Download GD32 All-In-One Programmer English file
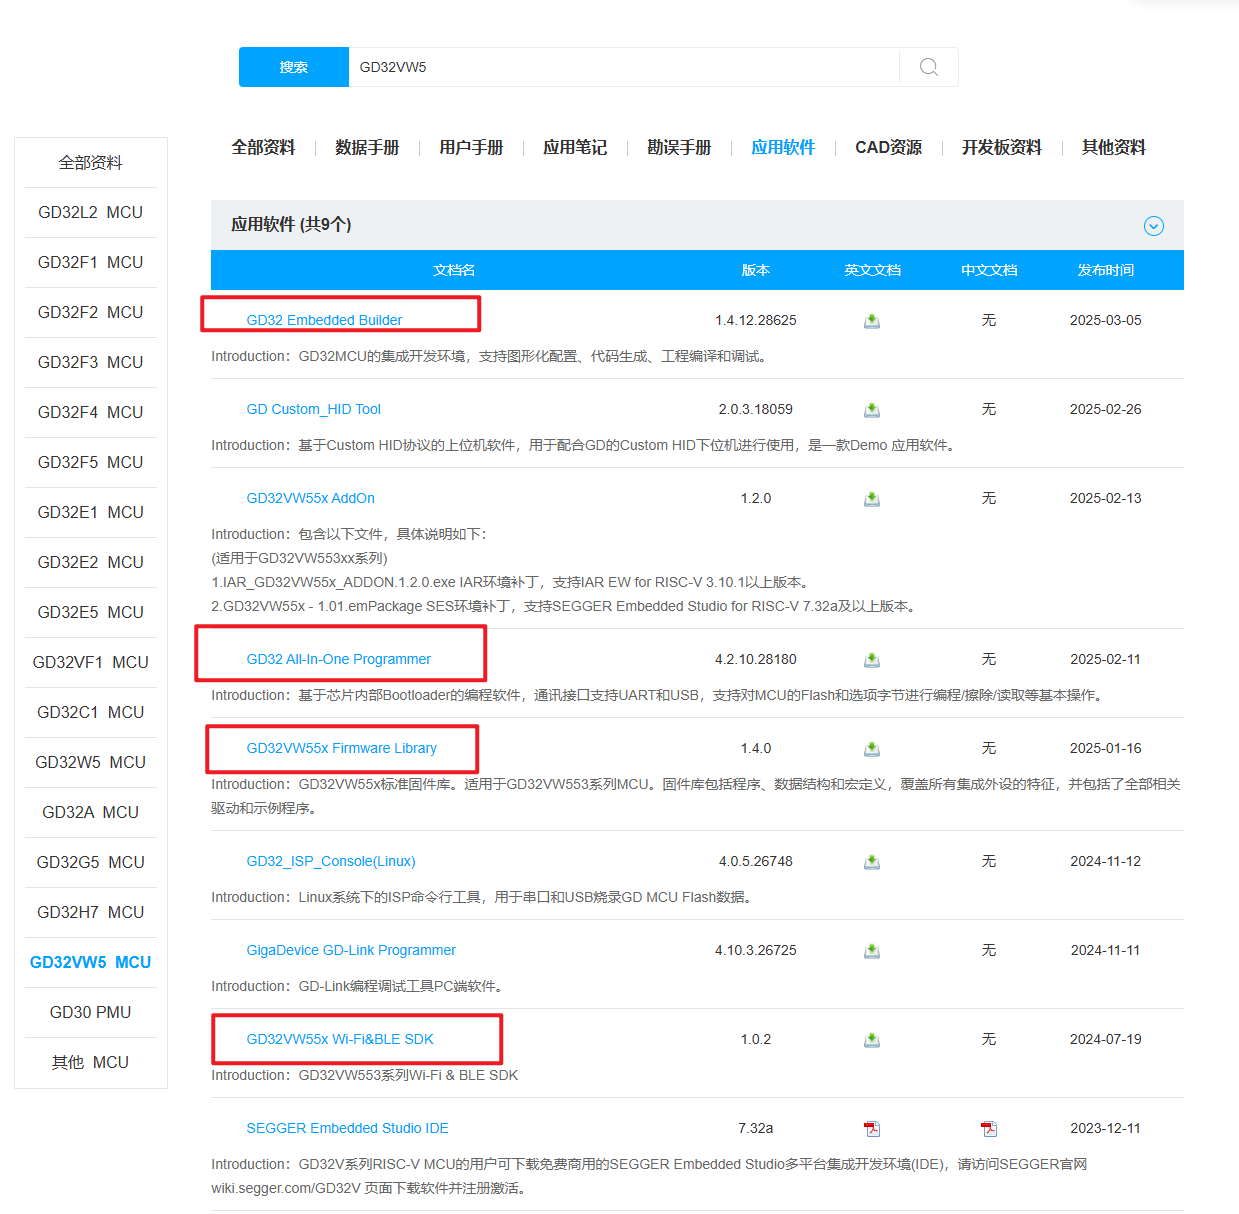Screen dimensions: 1239x1214 (872, 660)
